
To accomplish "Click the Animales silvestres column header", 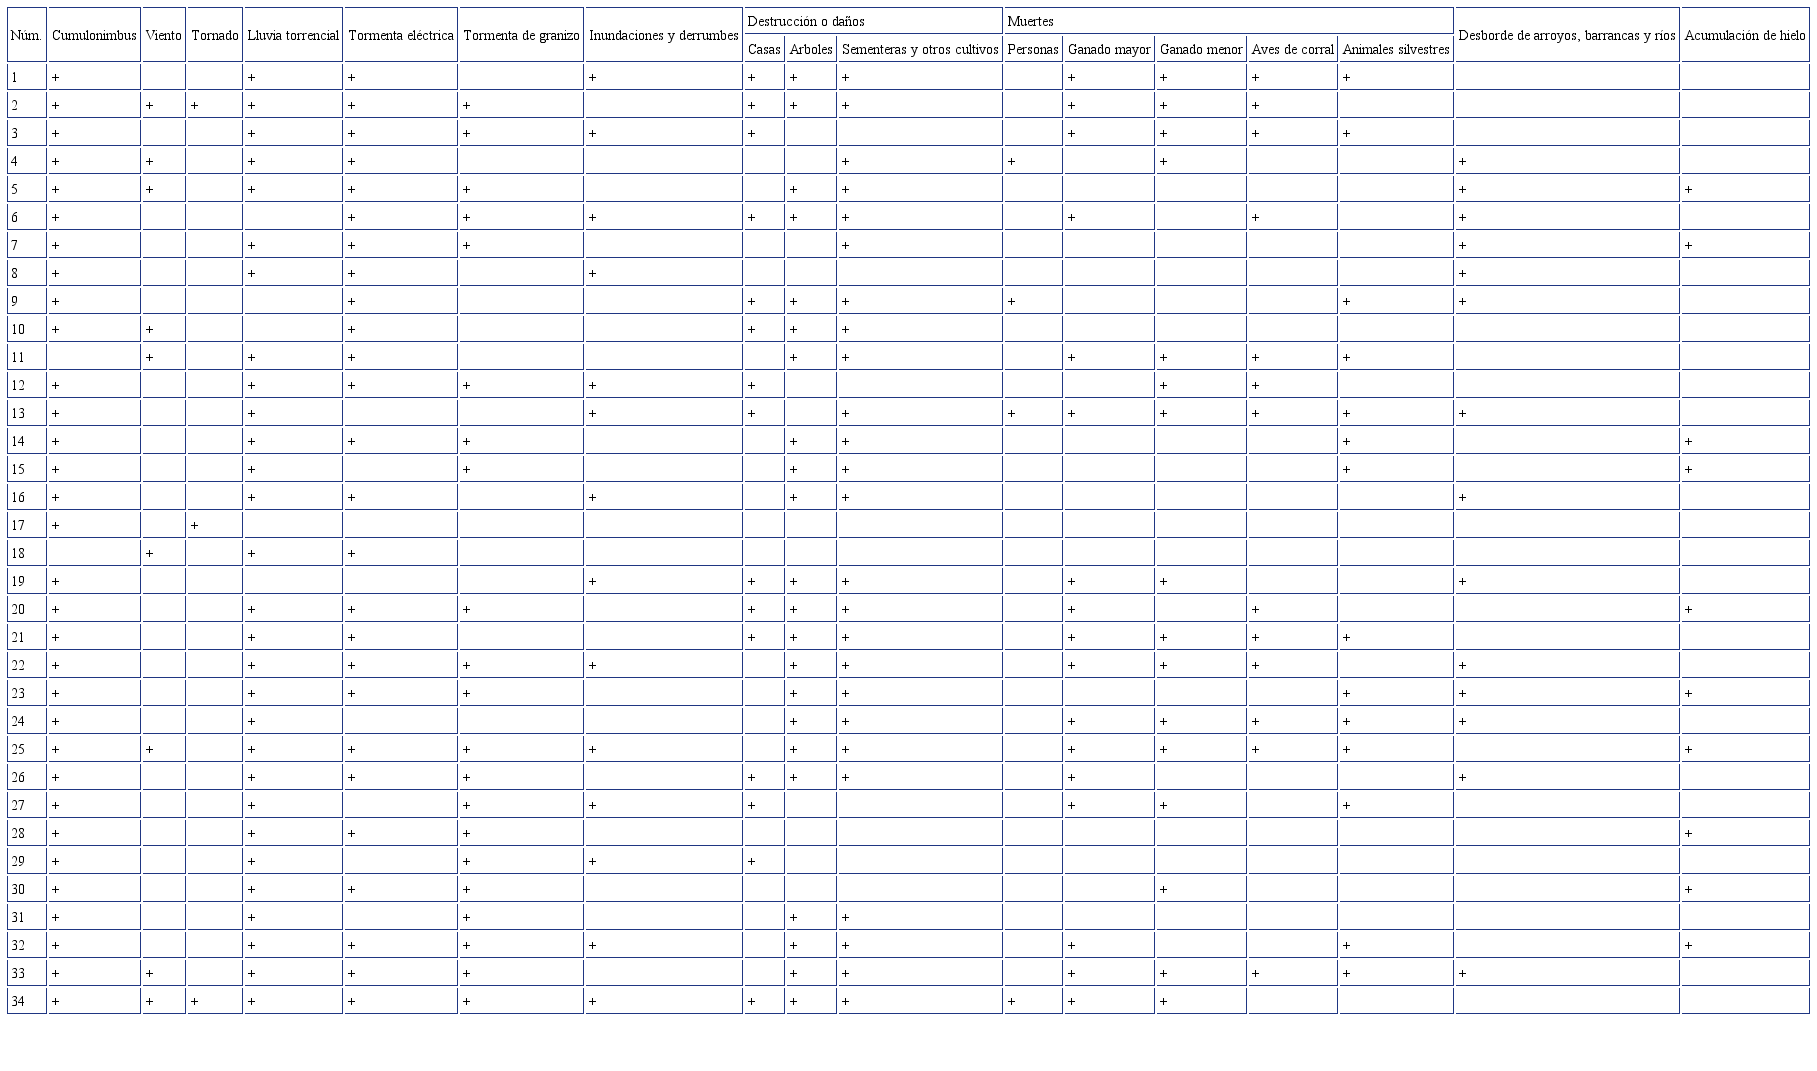I will (x=1395, y=49).
